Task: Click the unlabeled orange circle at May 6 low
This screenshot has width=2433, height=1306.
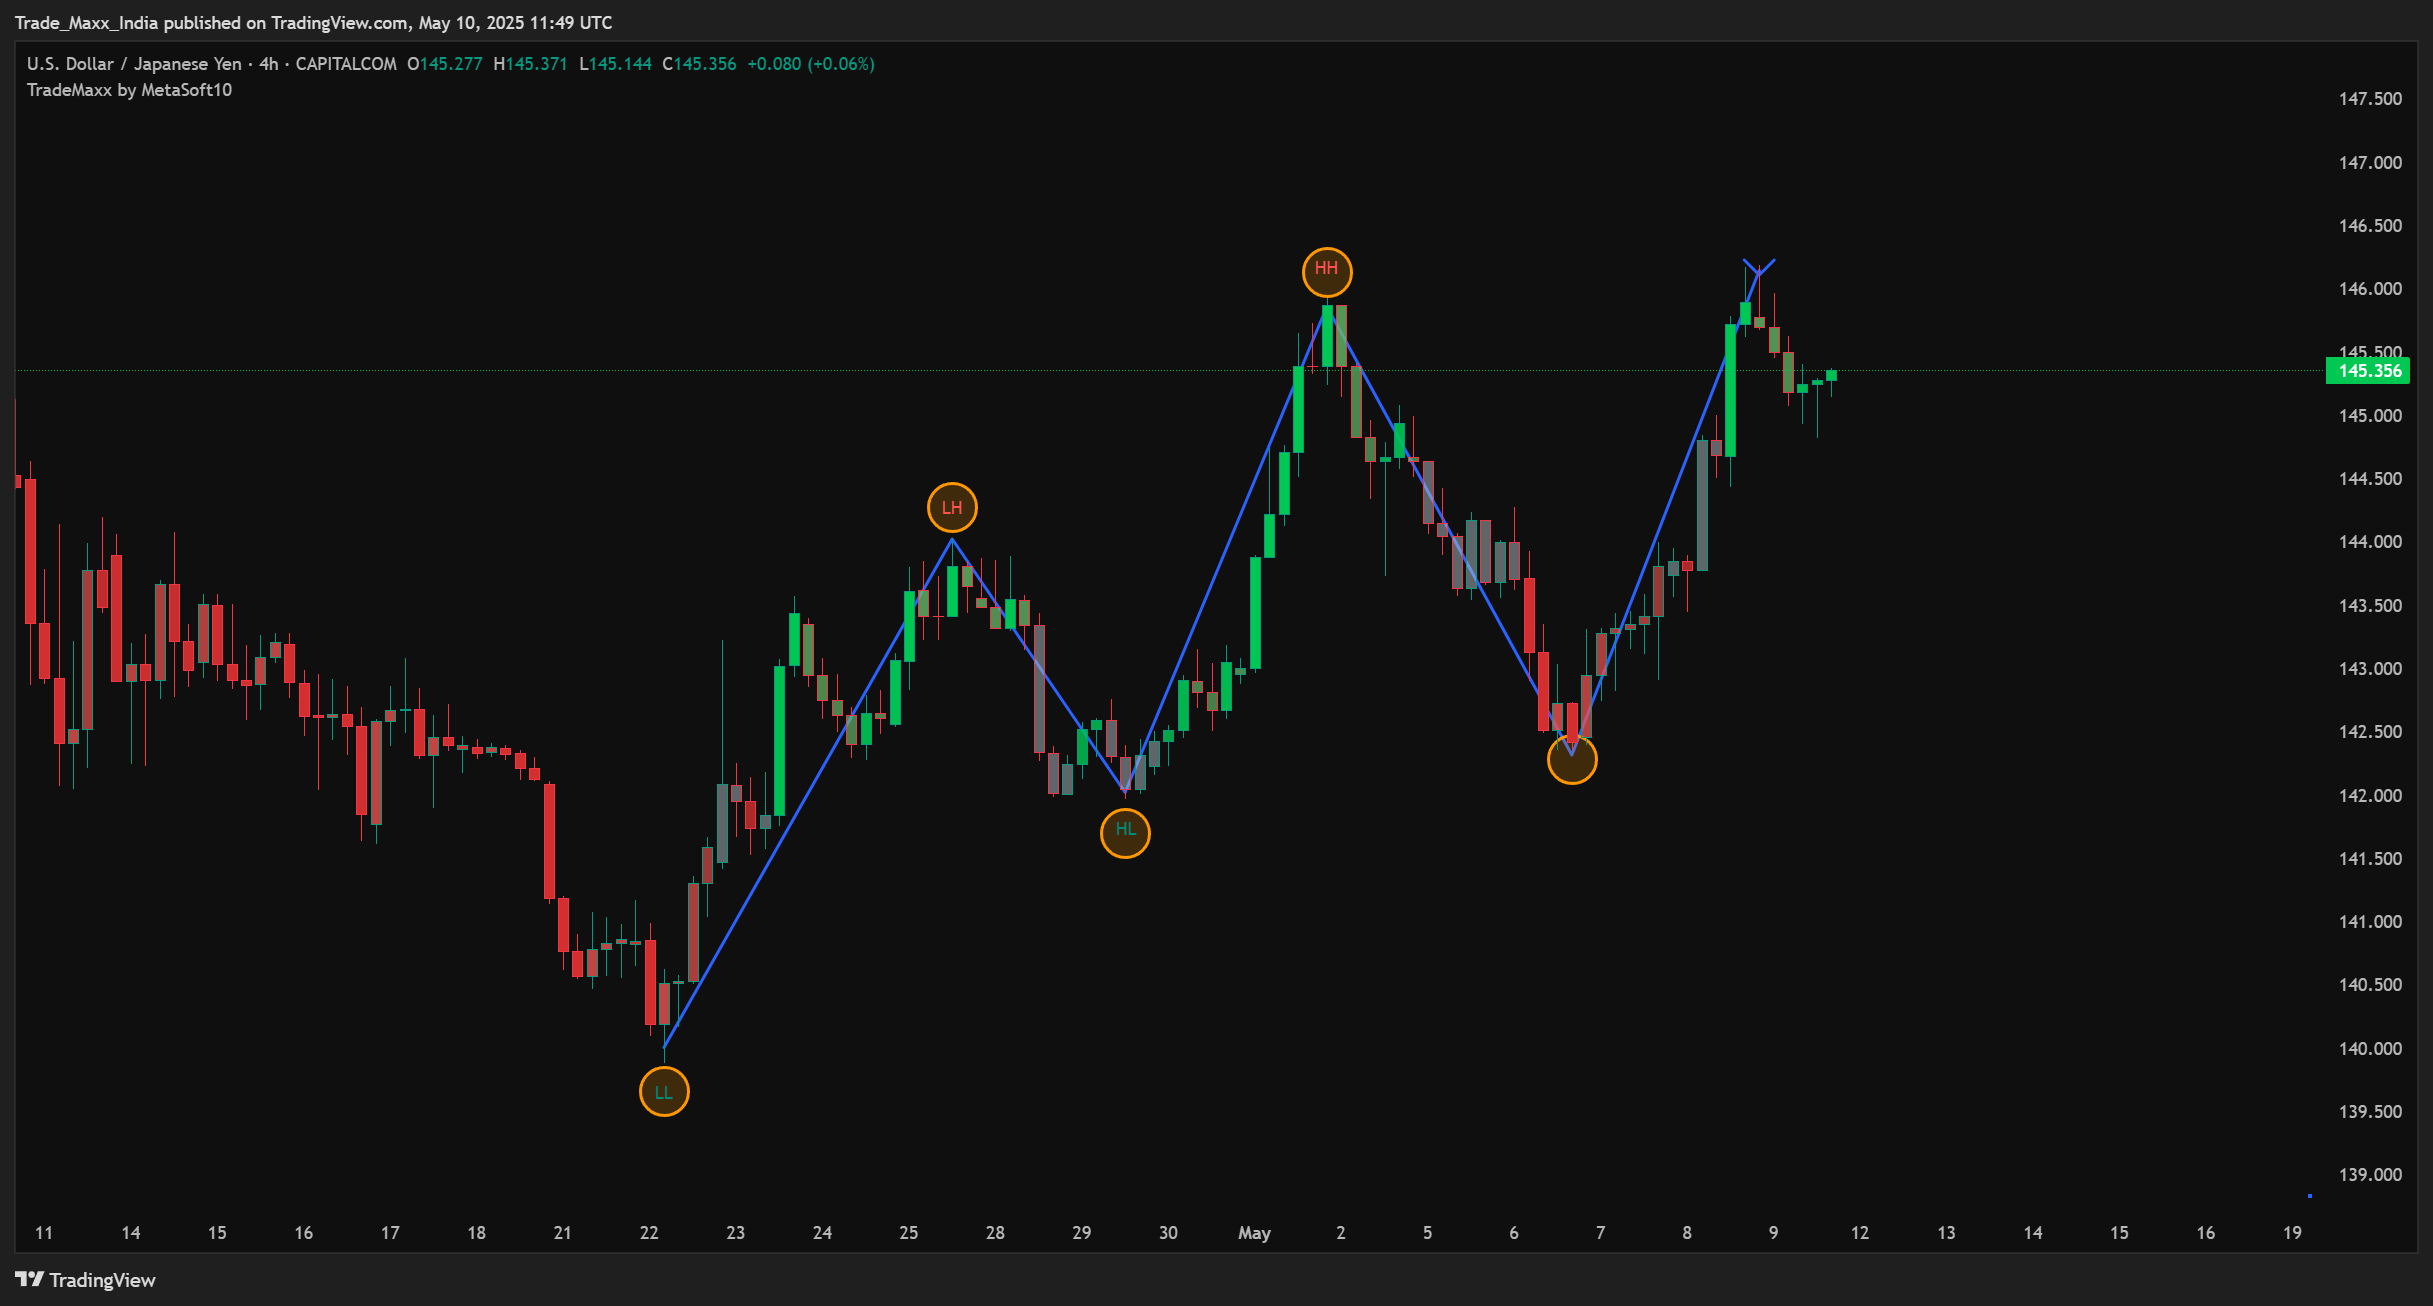Action: coord(1571,760)
